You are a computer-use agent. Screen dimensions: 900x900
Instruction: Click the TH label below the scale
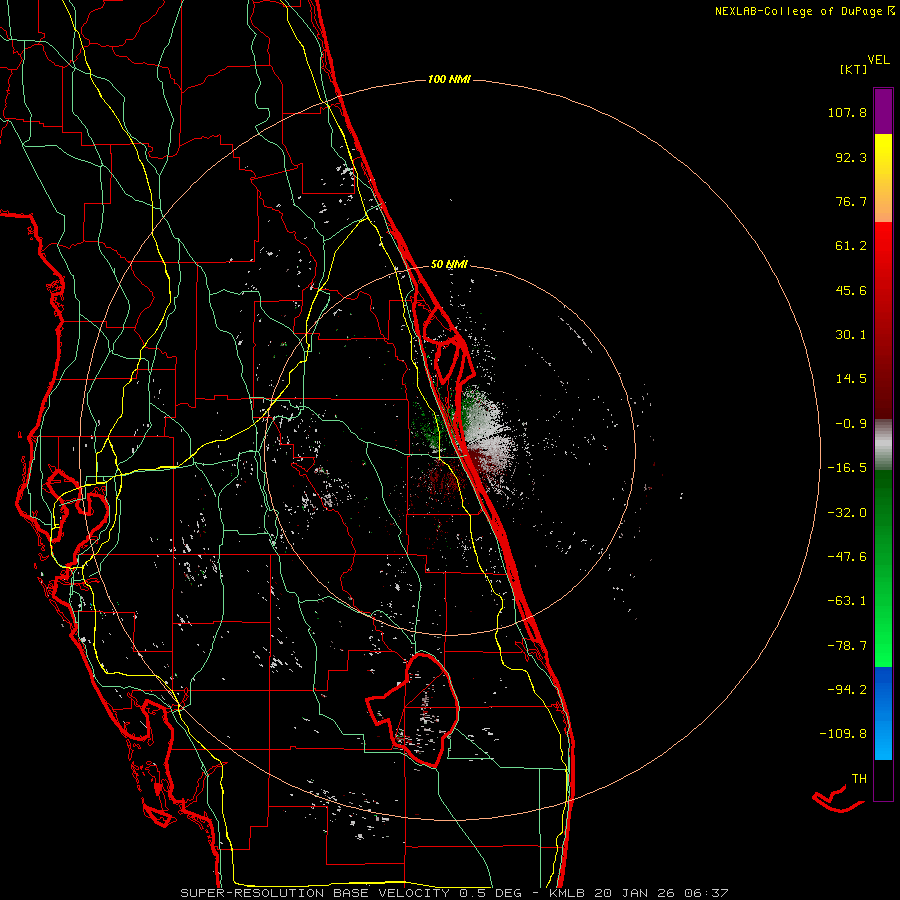tap(859, 779)
